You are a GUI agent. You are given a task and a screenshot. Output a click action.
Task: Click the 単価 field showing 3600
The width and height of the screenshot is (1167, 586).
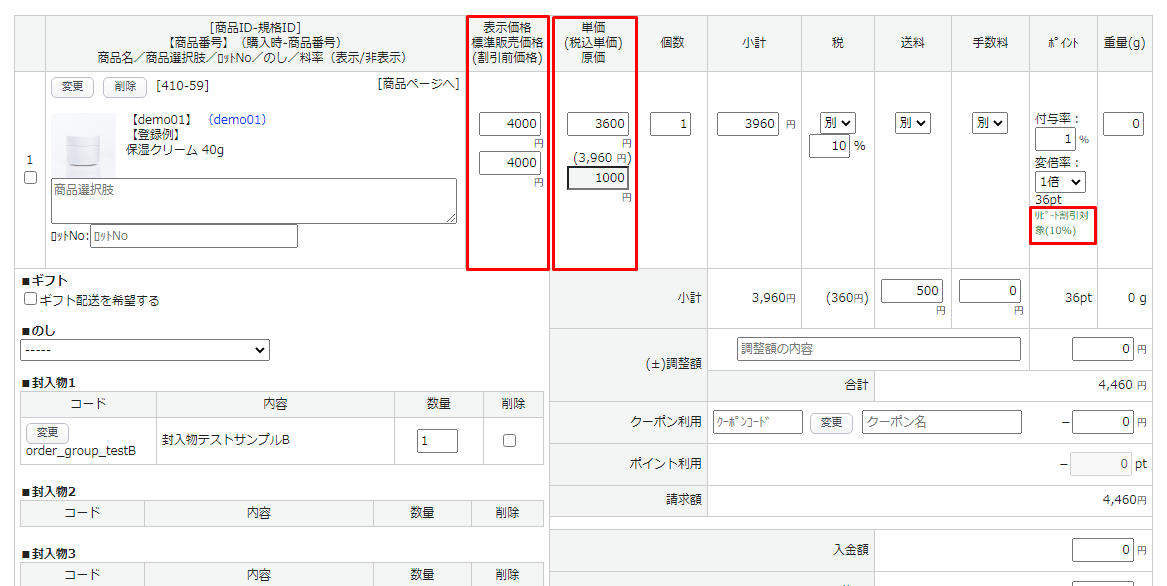tap(598, 124)
